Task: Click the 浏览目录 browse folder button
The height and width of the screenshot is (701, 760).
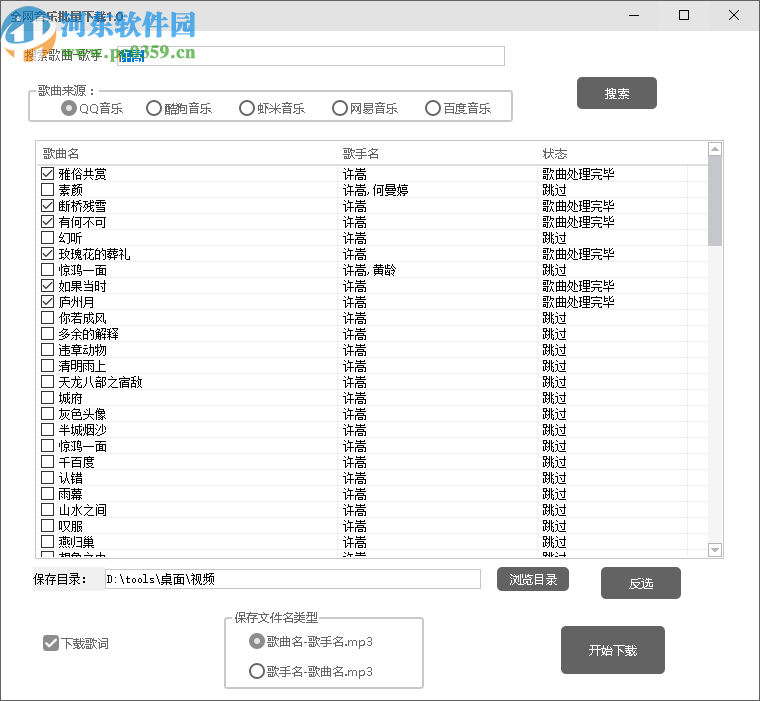Action: [x=533, y=579]
